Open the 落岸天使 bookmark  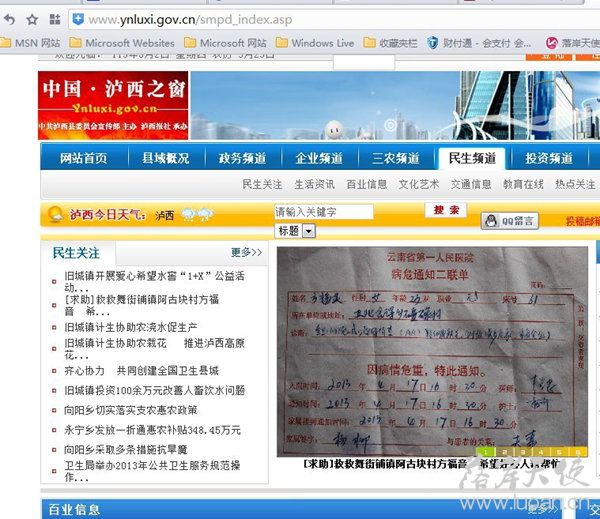572,42
